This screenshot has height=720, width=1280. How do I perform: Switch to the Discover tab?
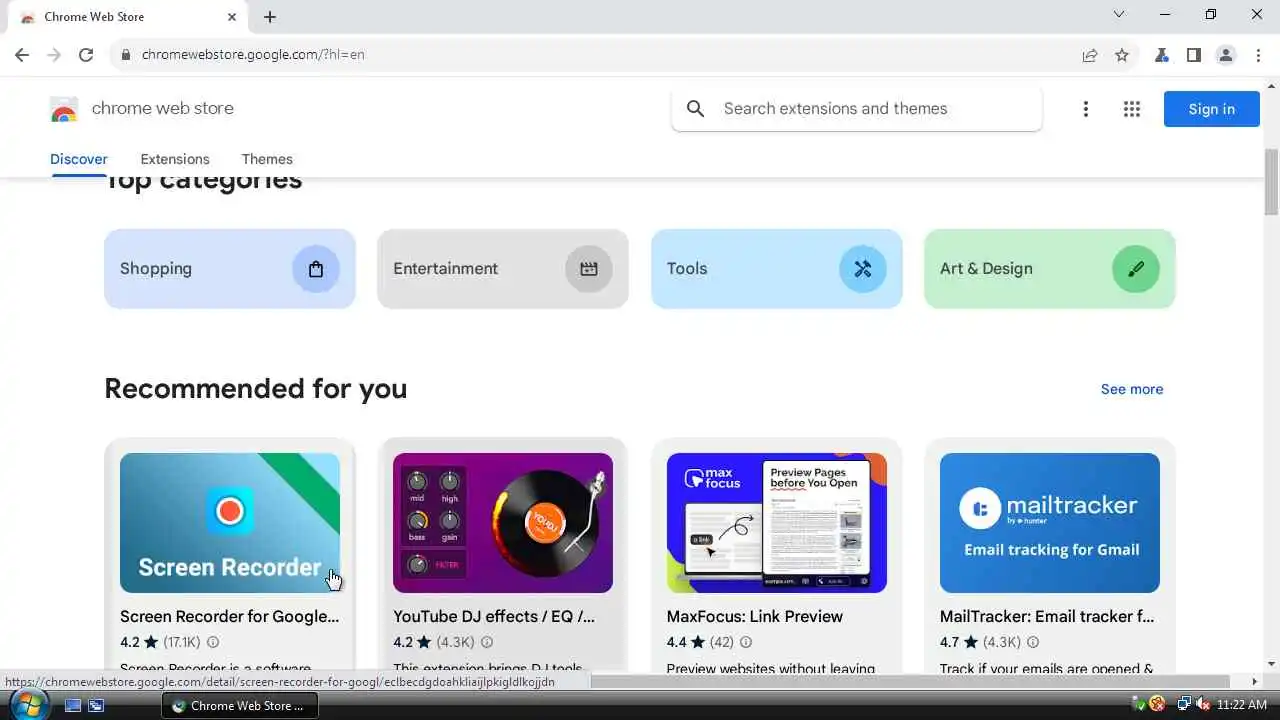[79, 159]
